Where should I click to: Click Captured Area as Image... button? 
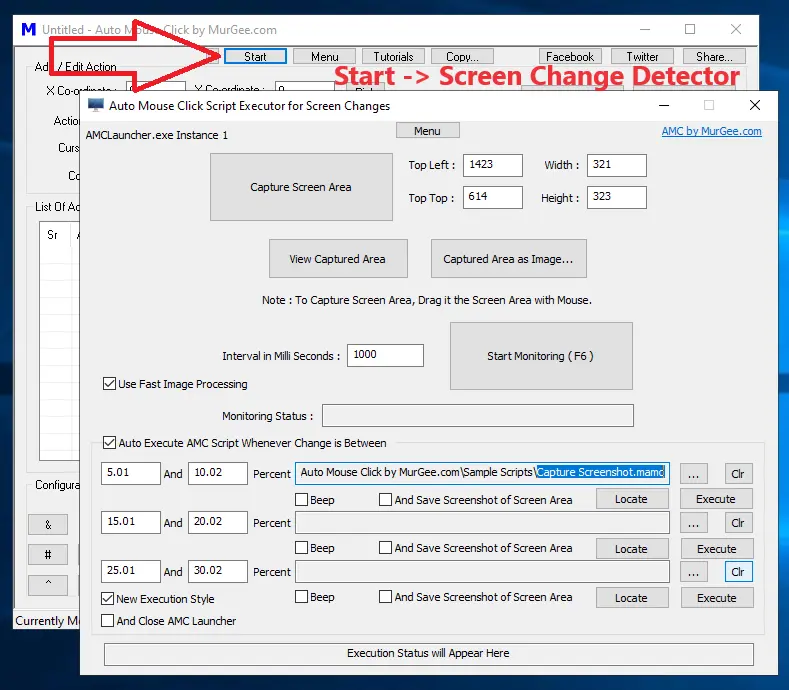click(x=509, y=259)
